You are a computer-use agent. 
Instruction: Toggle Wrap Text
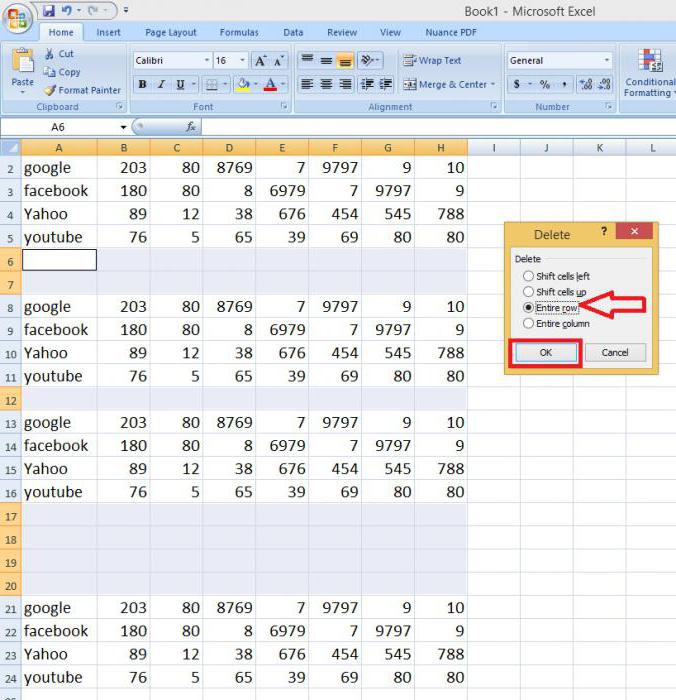(x=432, y=60)
